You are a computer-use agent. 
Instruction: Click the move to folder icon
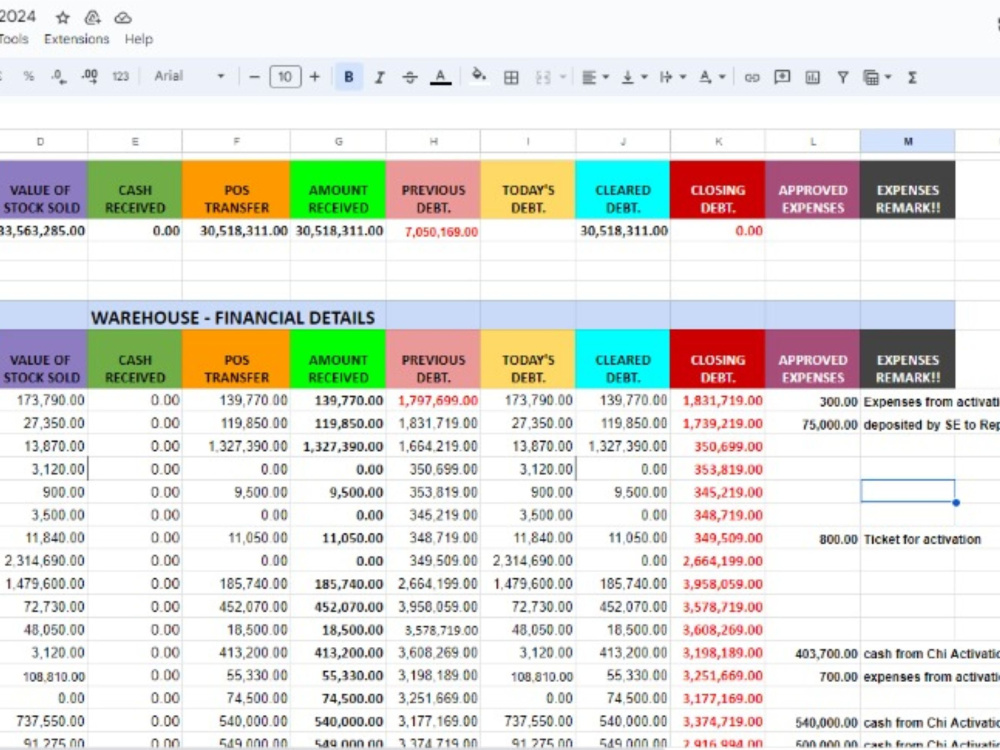92,17
